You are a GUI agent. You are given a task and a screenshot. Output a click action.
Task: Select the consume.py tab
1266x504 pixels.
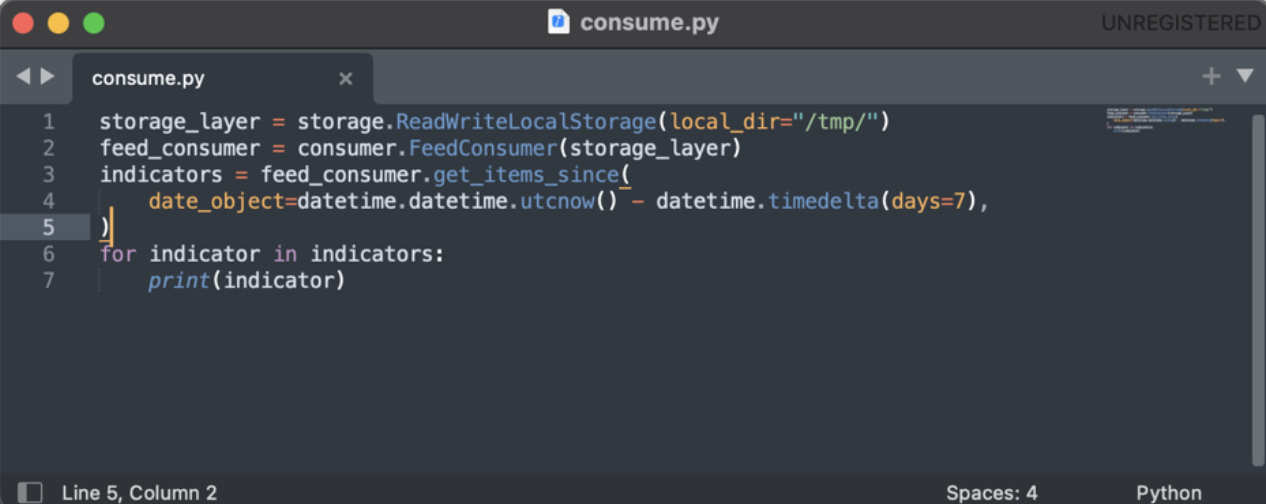[148, 78]
